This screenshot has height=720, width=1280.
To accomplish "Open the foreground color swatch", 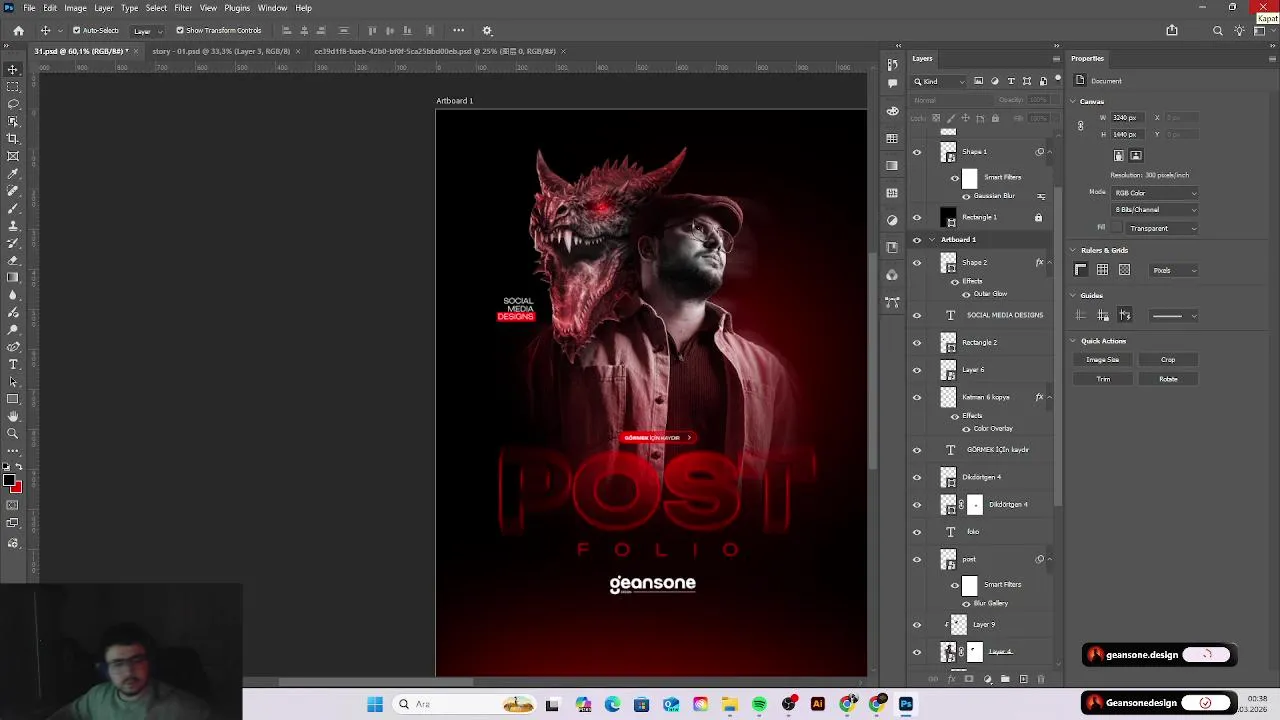I will (8, 481).
